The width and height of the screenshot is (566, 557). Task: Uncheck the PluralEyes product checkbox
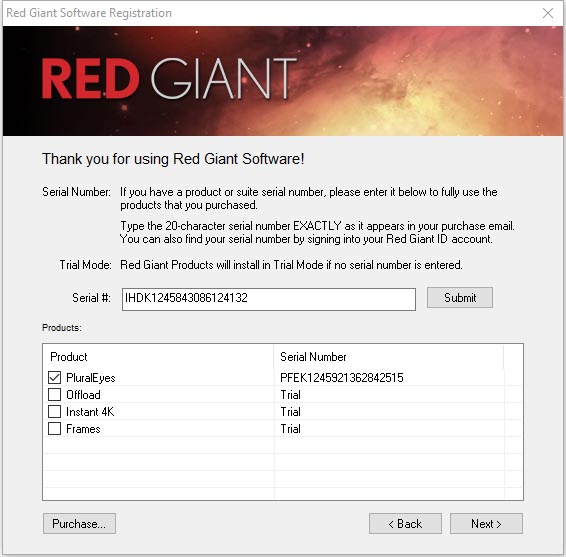pyautogui.click(x=55, y=377)
